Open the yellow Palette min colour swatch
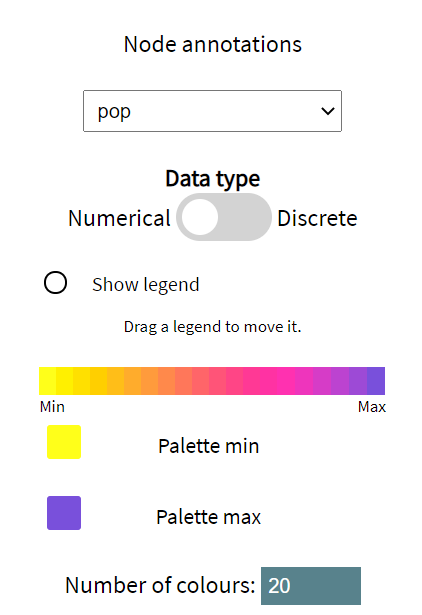422x615 pixels. tap(64, 442)
